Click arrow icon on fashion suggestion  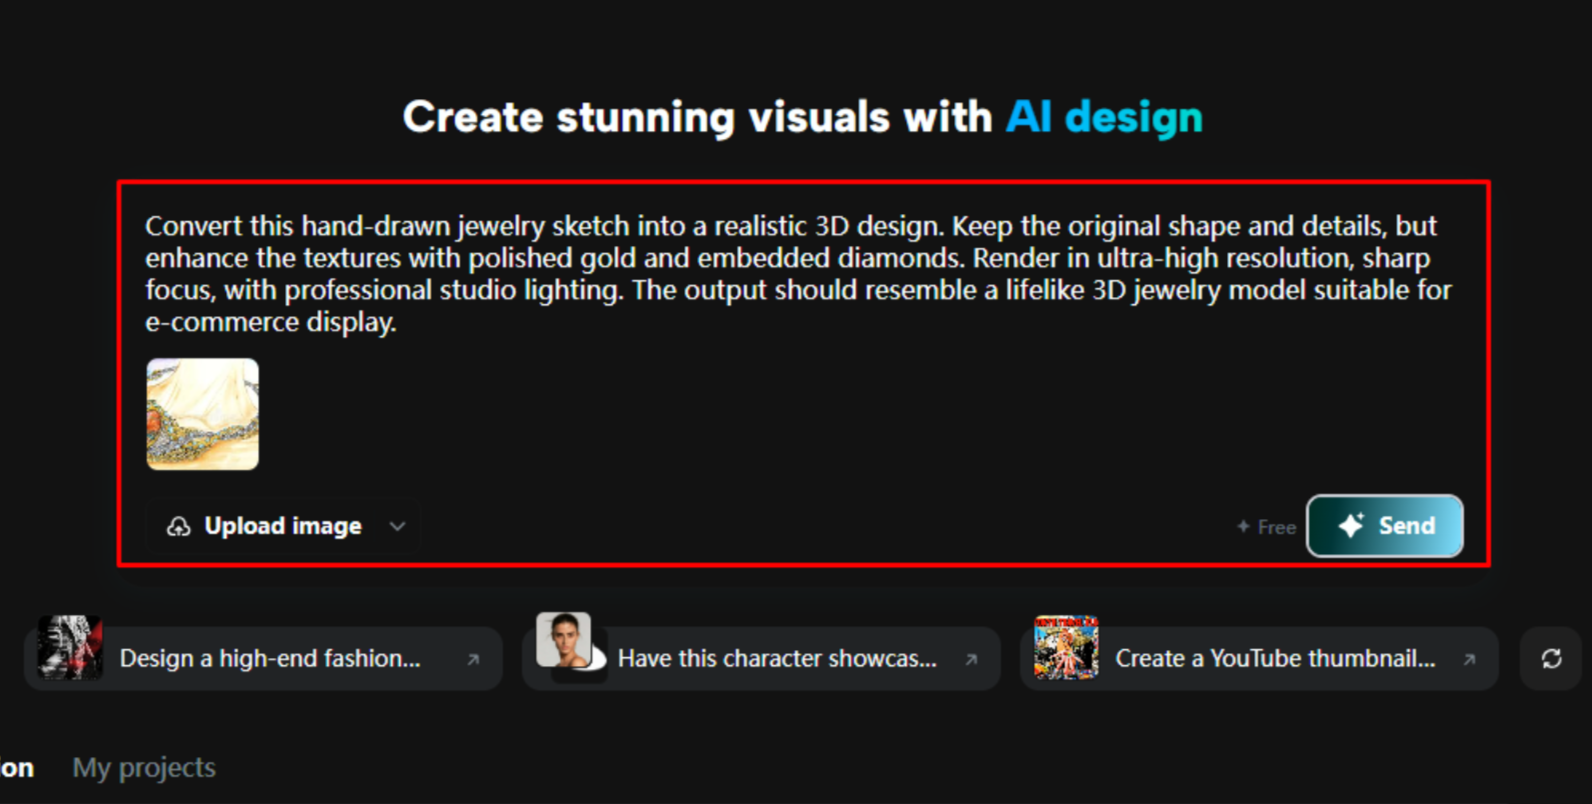point(474,659)
